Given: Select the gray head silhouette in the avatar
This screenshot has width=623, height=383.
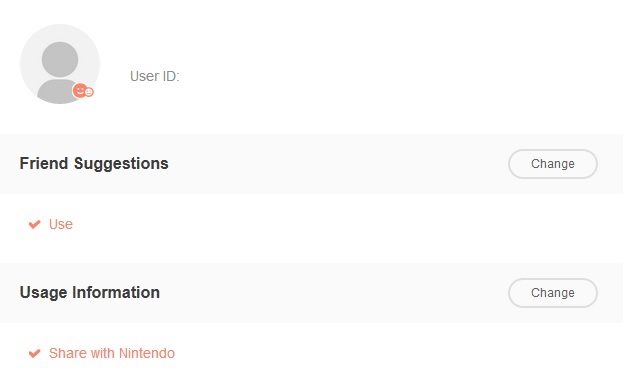Looking at the screenshot, I should pyautogui.click(x=60, y=60).
